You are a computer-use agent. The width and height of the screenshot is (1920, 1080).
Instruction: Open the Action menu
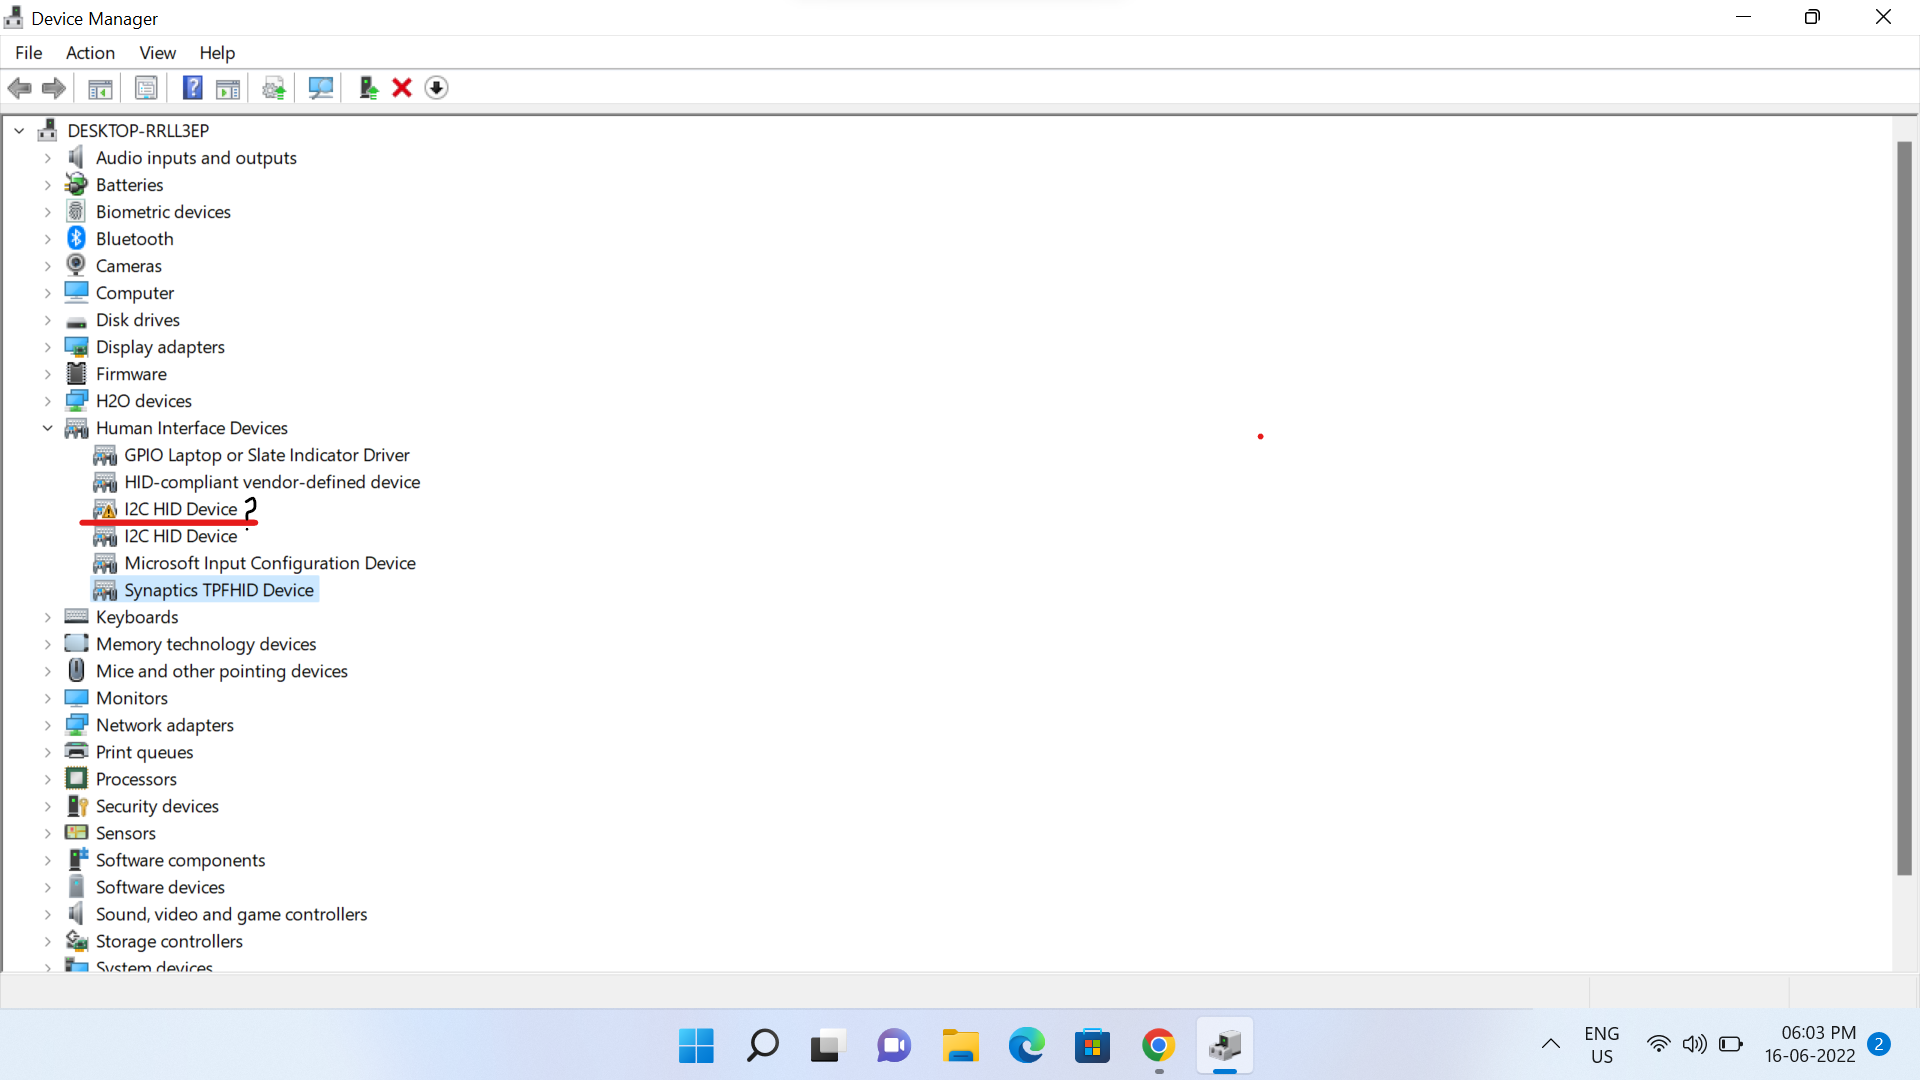coord(90,53)
